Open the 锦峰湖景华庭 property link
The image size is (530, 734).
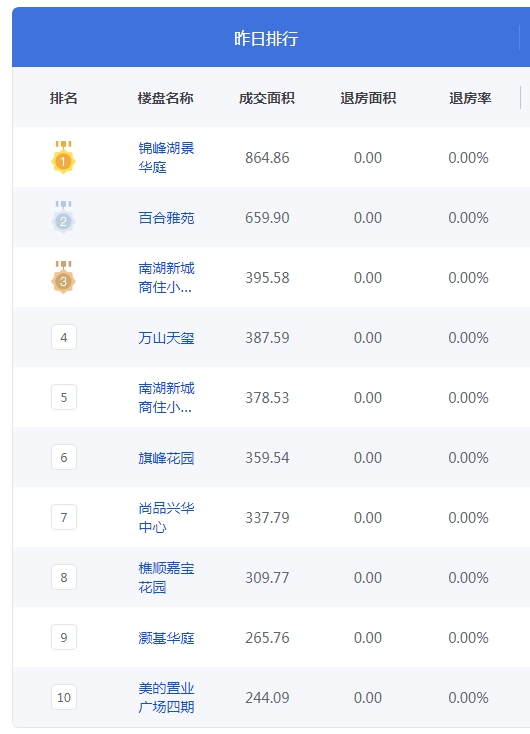tap(166, 158)
